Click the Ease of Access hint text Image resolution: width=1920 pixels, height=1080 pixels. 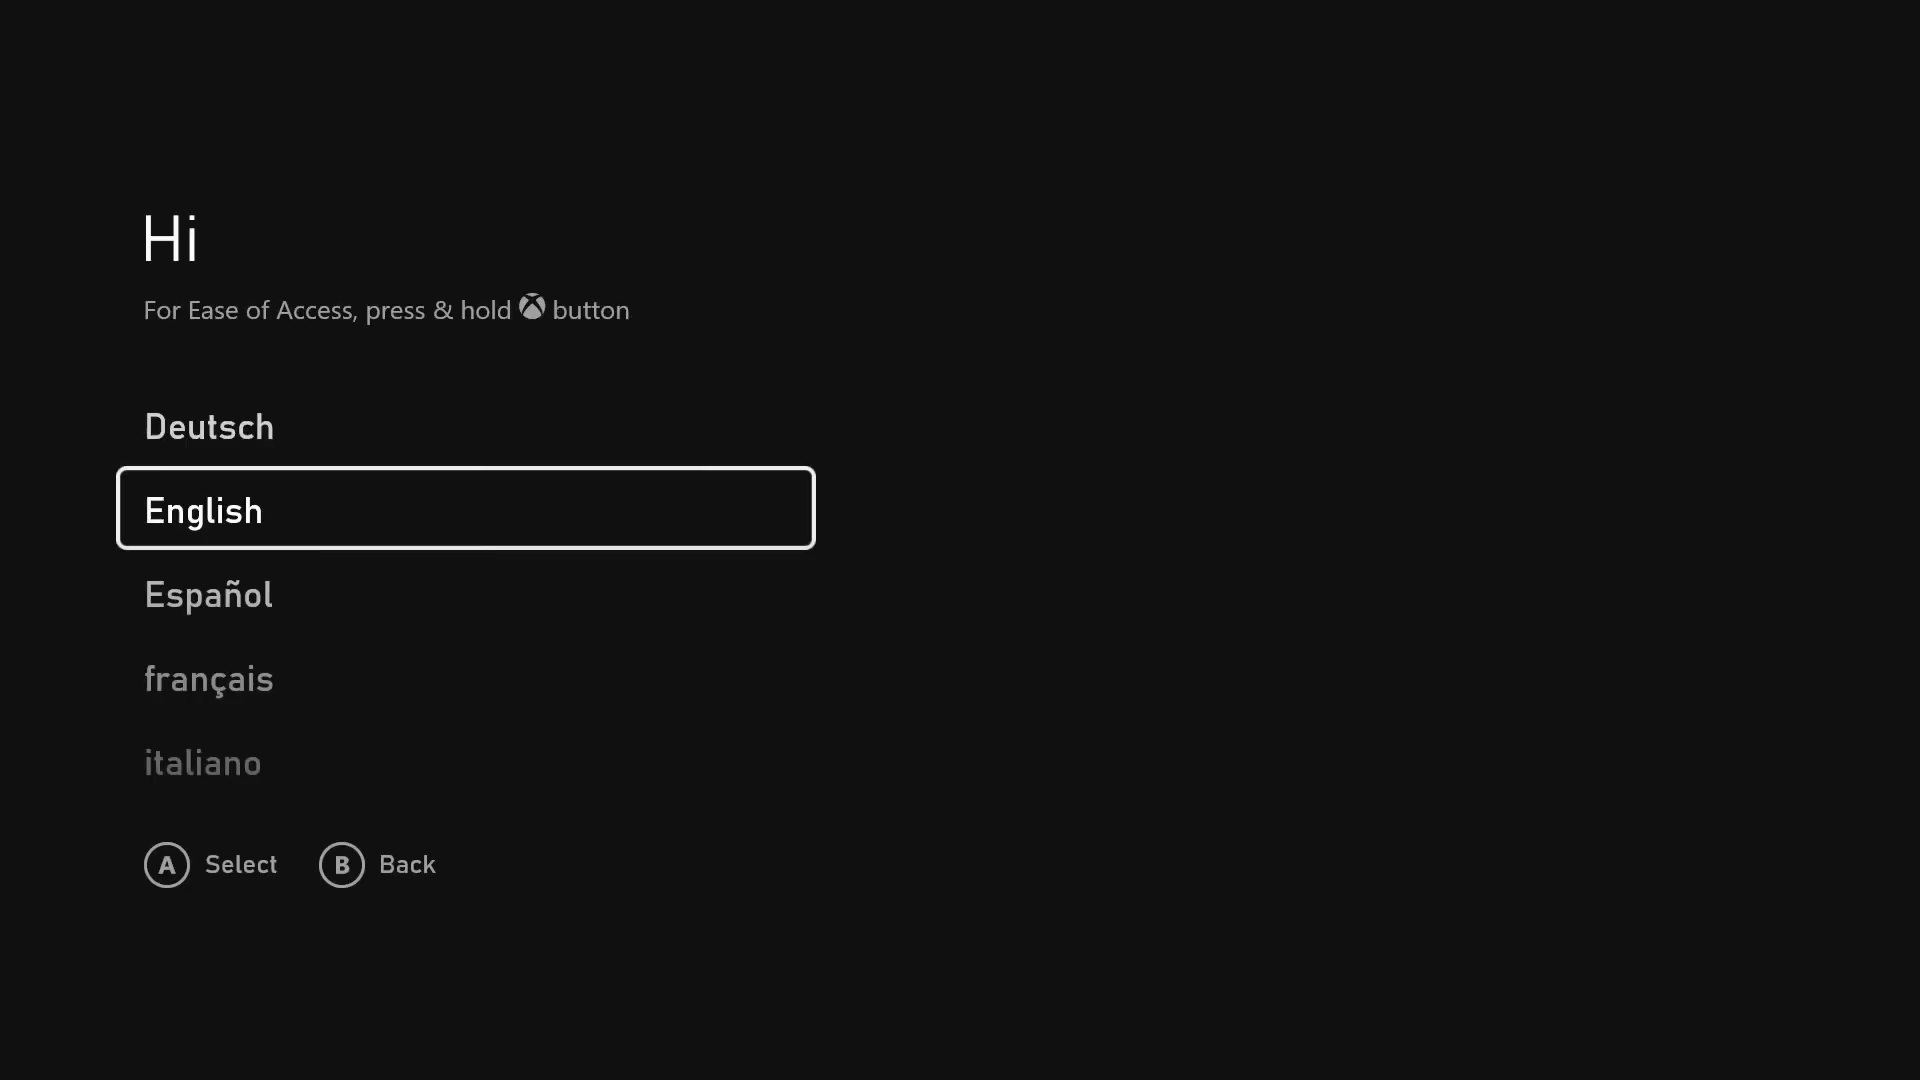click(x=386, y=310)
